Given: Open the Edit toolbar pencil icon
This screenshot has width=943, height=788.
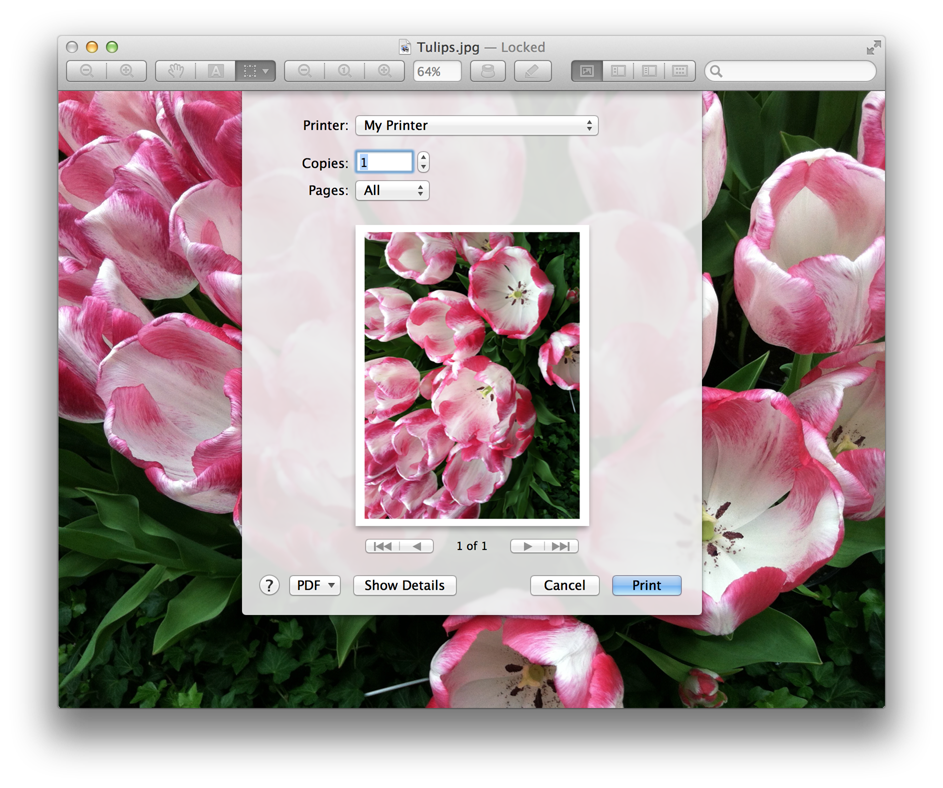Looking at the screenshot, I should pyautogui.click(x=532, y=71).
